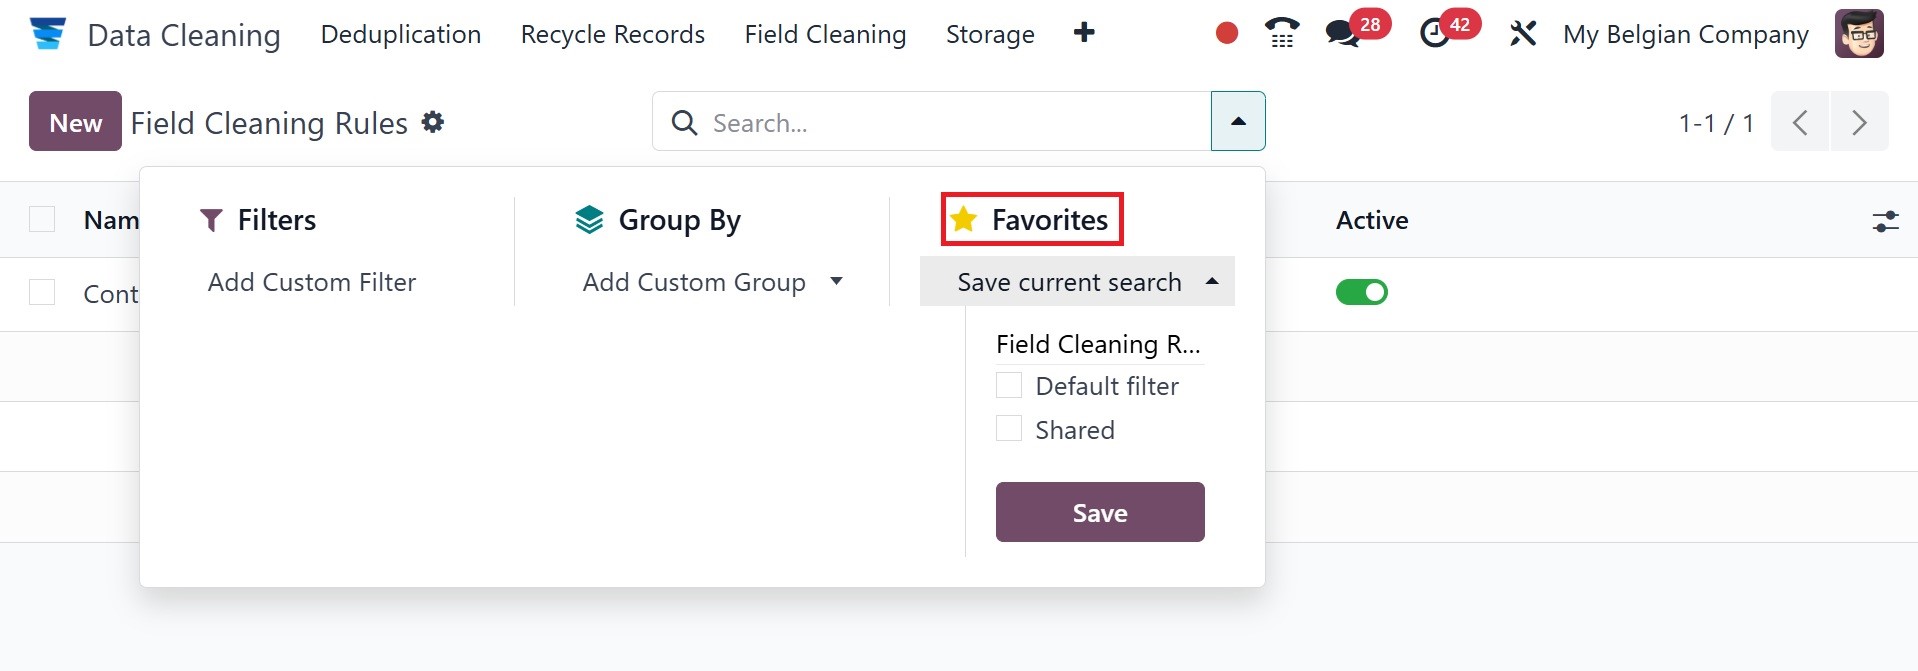This screenshot has height=671, width=1918.
Task: Click the Data Cleaning app logo icon
Action: tap(47, 34)
